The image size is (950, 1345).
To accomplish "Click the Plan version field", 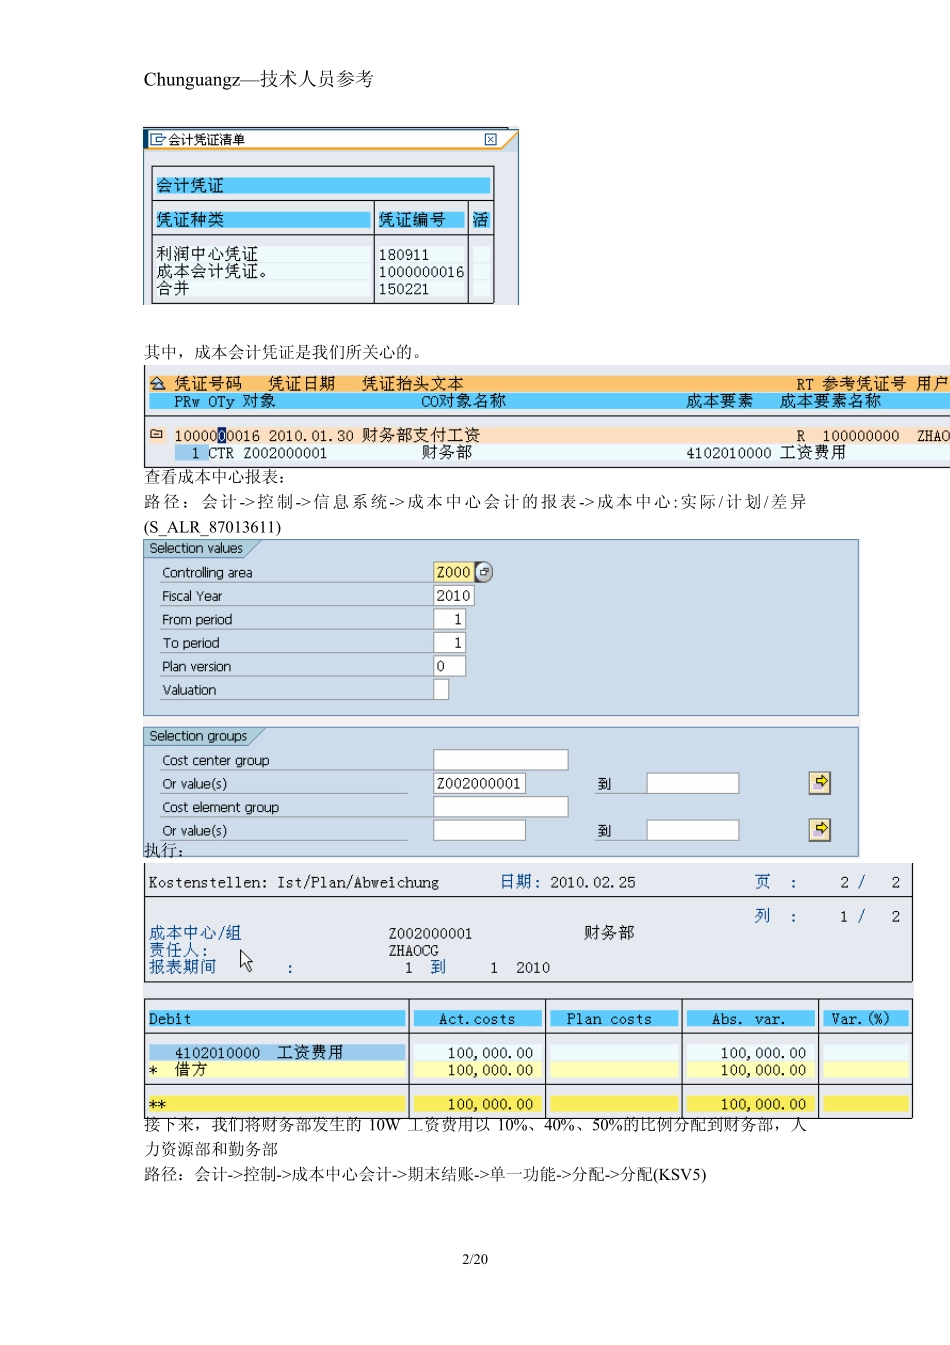I will click(x=449, y=666).
